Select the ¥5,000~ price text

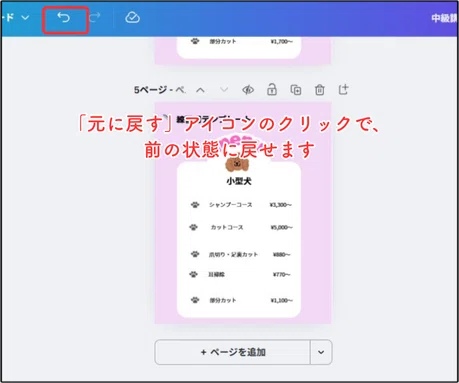tap(281, 227)
